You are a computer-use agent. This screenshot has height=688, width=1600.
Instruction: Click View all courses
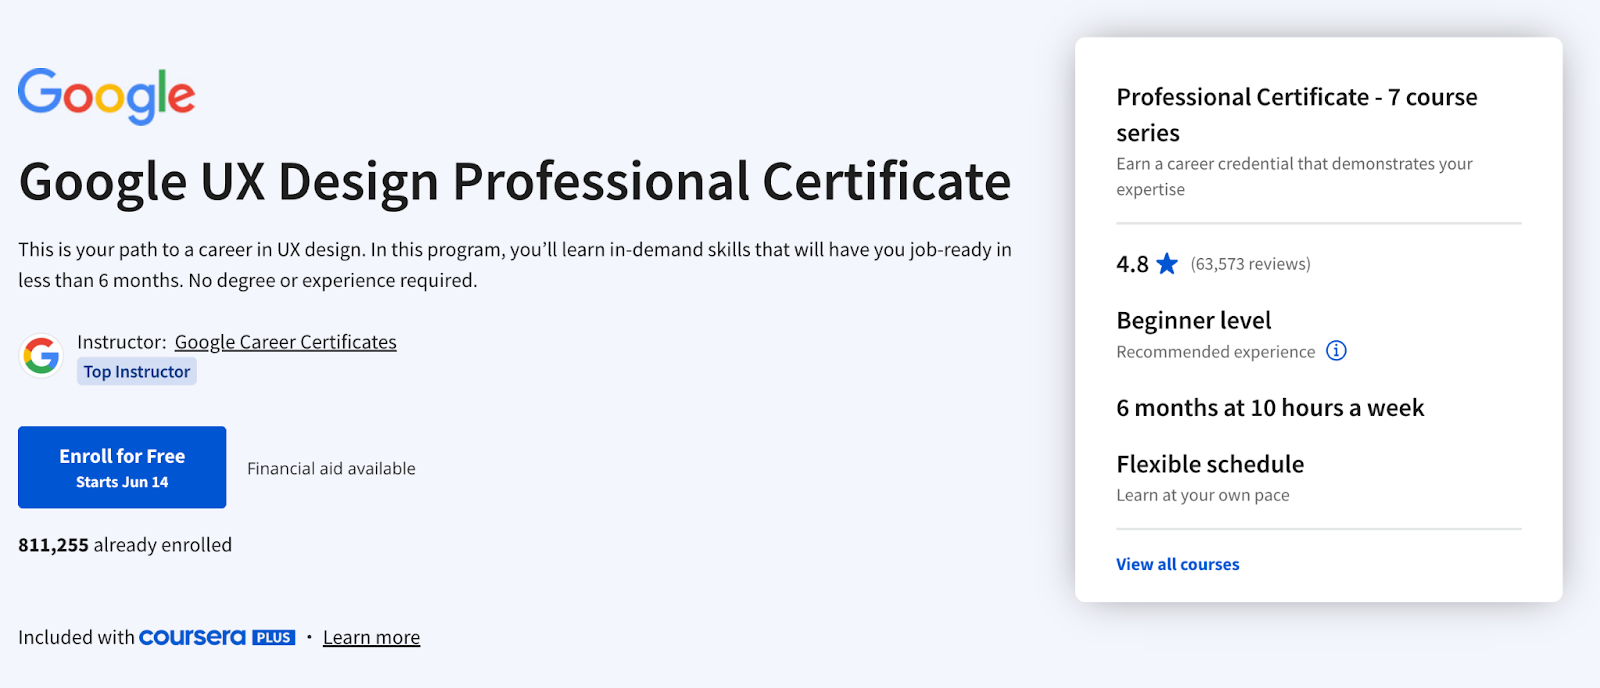(x=1177, y=564)
